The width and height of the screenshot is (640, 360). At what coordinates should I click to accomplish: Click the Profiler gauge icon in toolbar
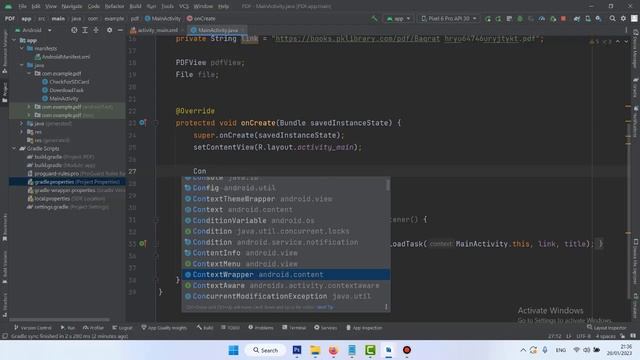542,18
